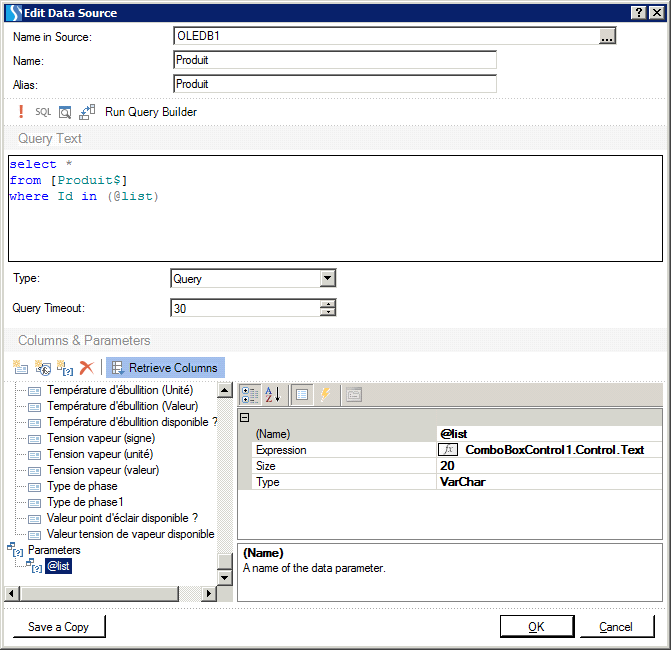Click the Name field containing Produit
671x650 pixels.
click(335, 60)
